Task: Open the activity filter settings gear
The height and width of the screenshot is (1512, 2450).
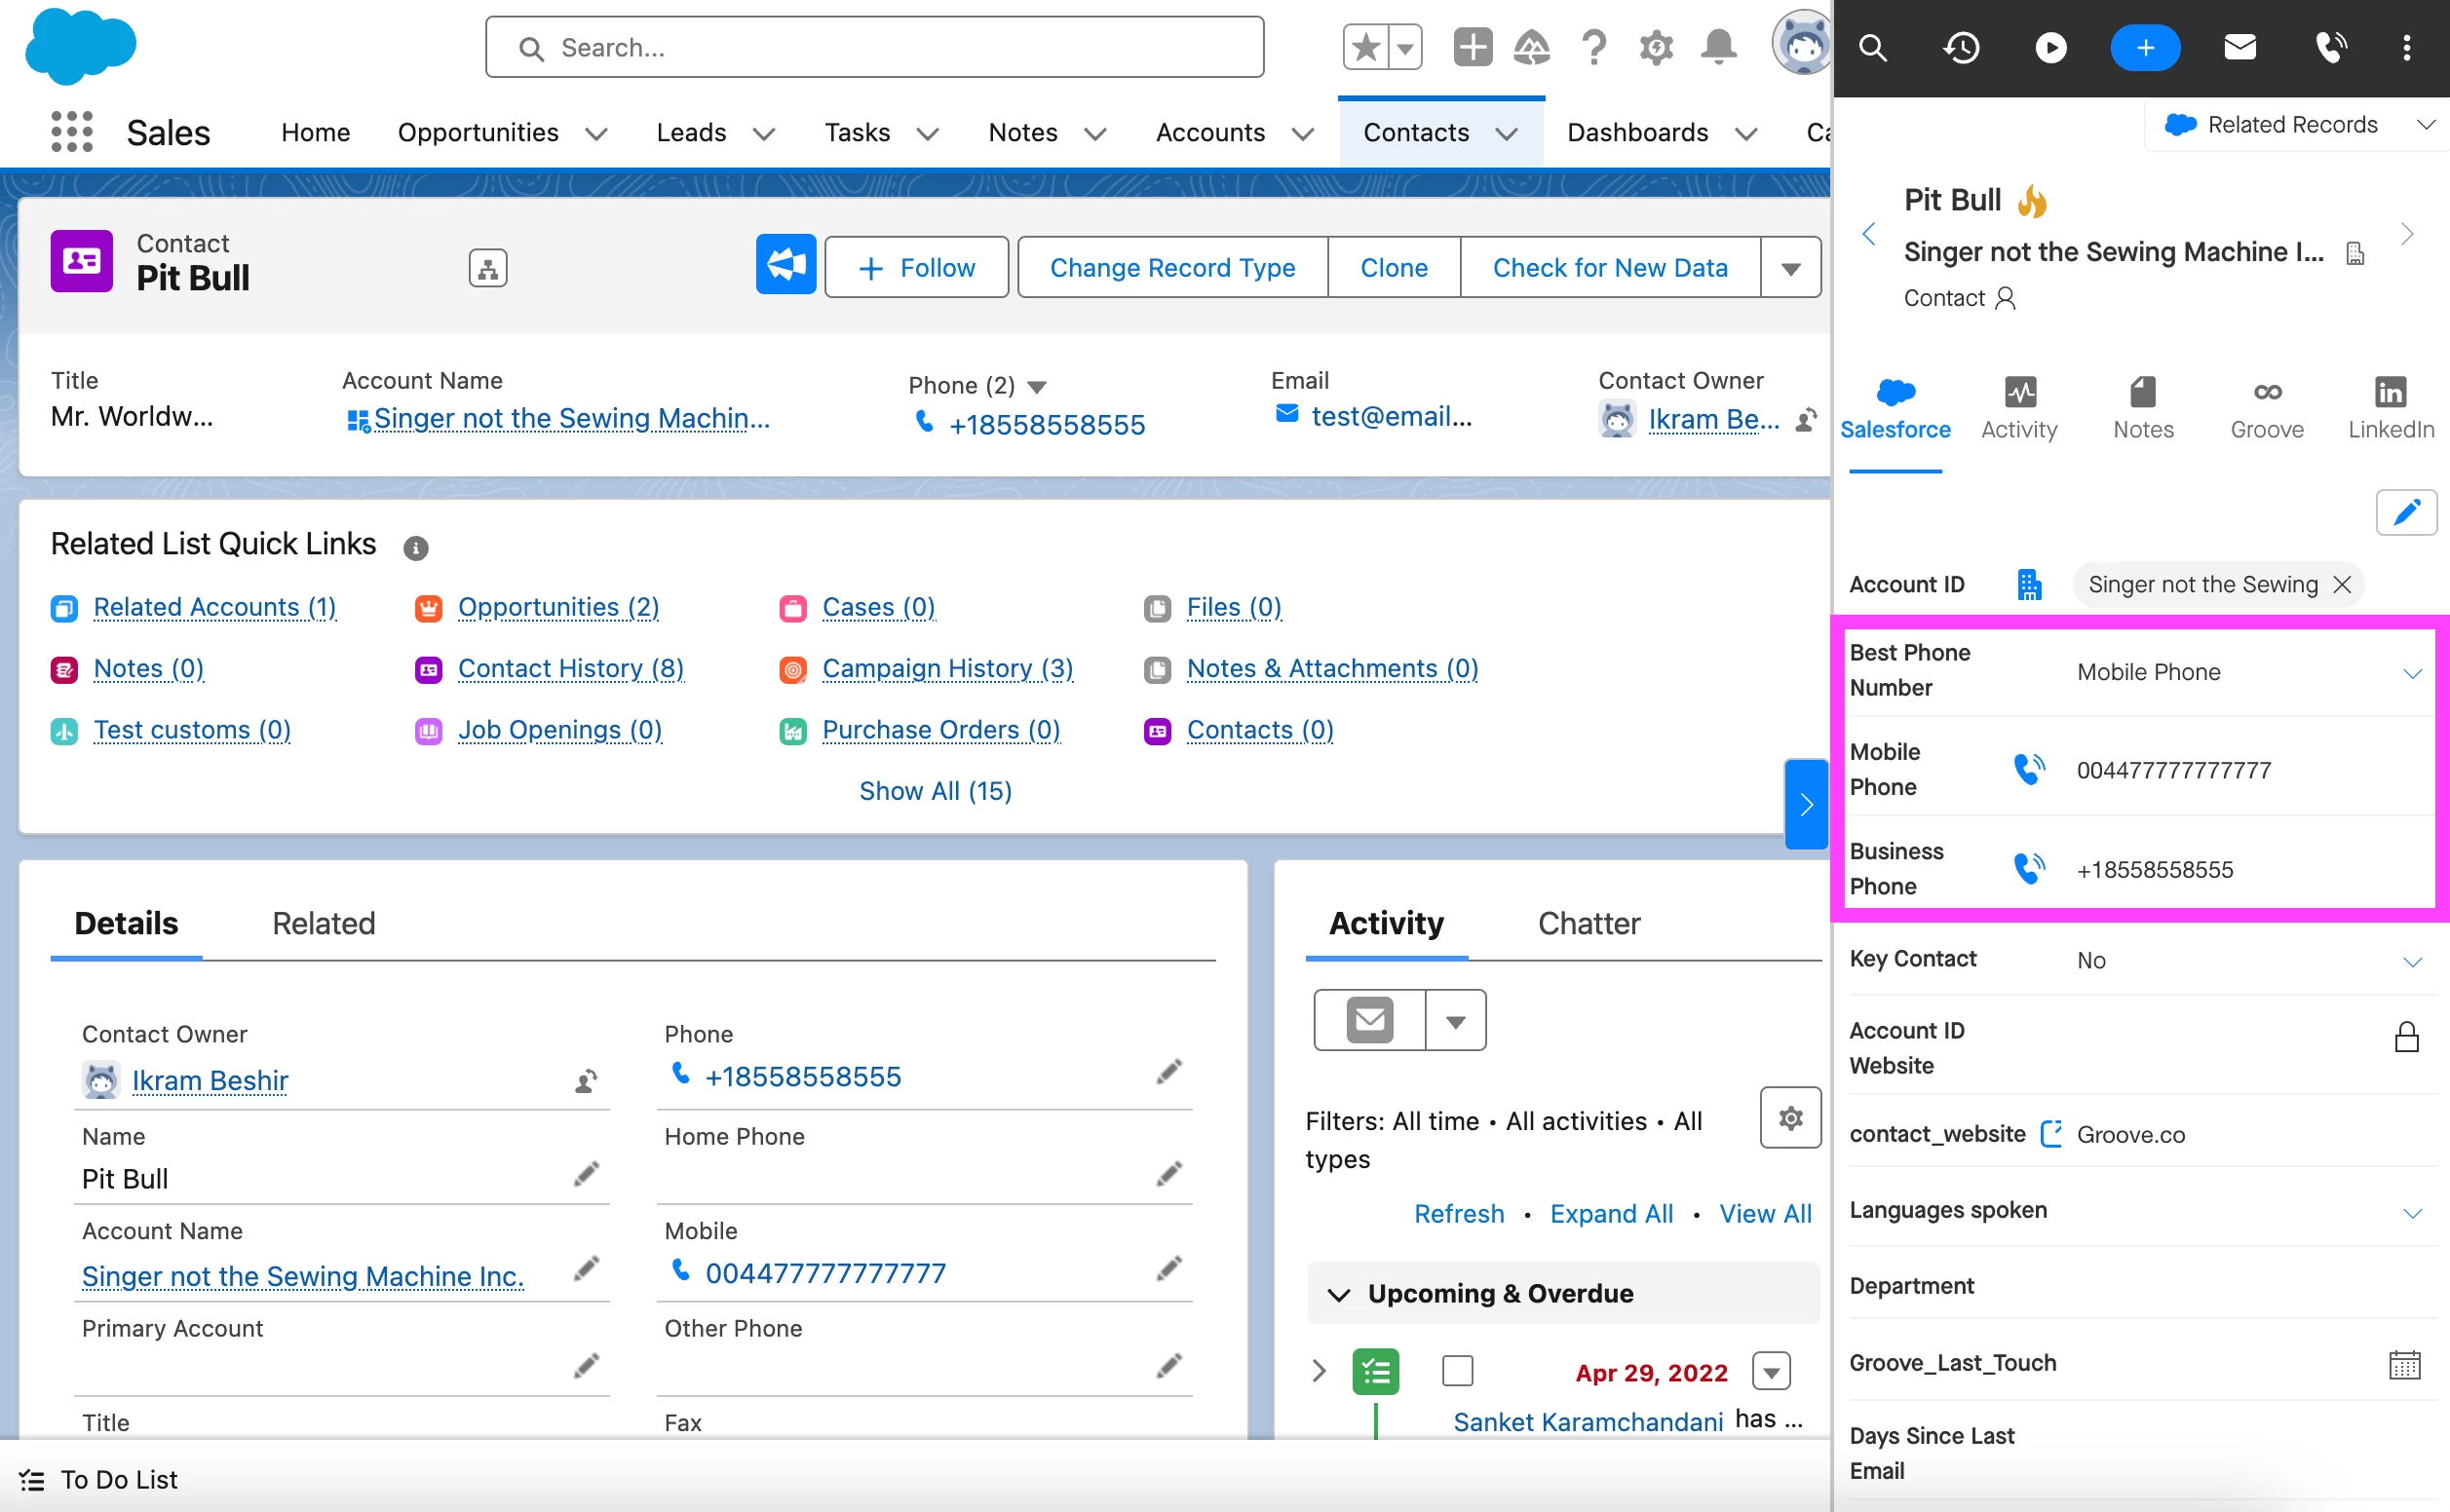Action: point(1790,1117)
